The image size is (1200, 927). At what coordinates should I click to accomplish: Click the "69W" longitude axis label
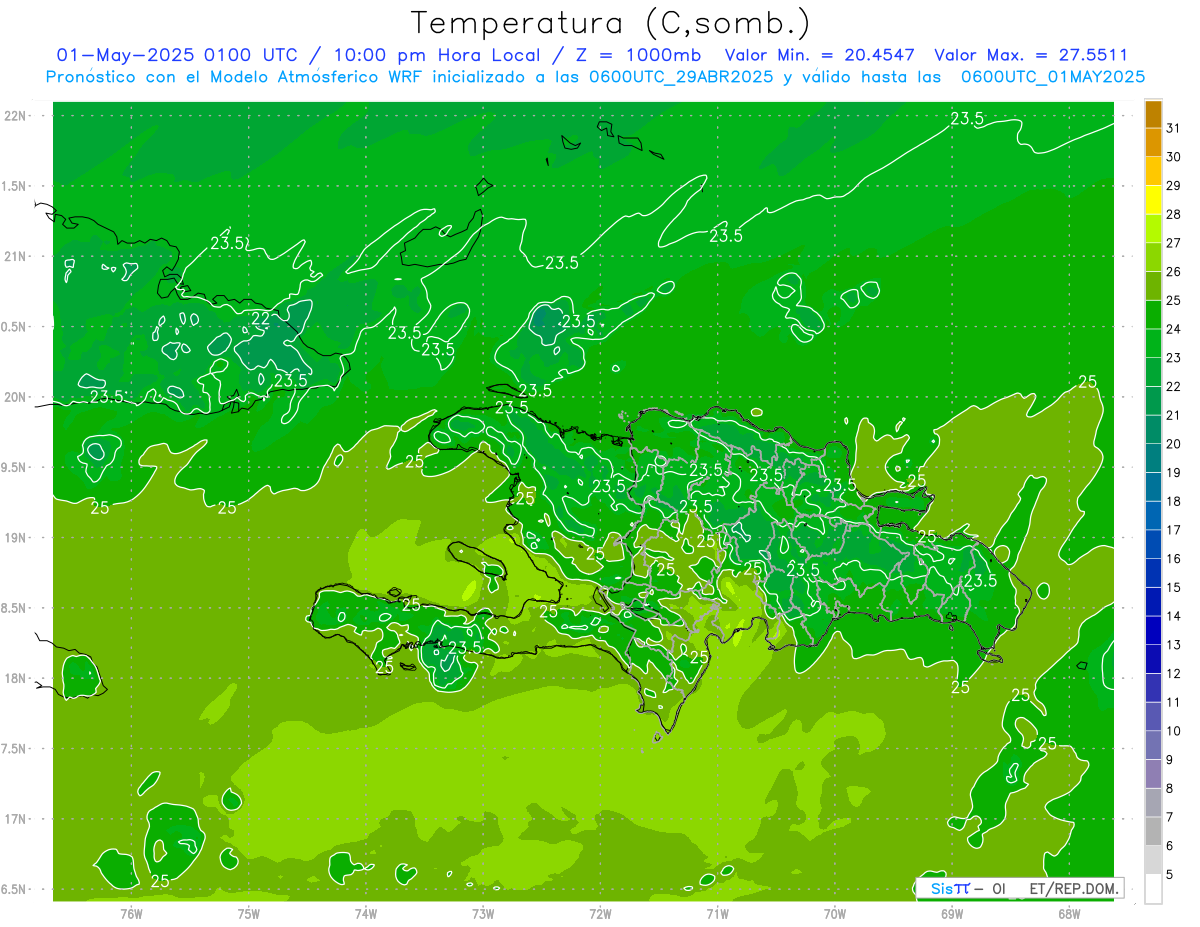(x=951, y=913)
